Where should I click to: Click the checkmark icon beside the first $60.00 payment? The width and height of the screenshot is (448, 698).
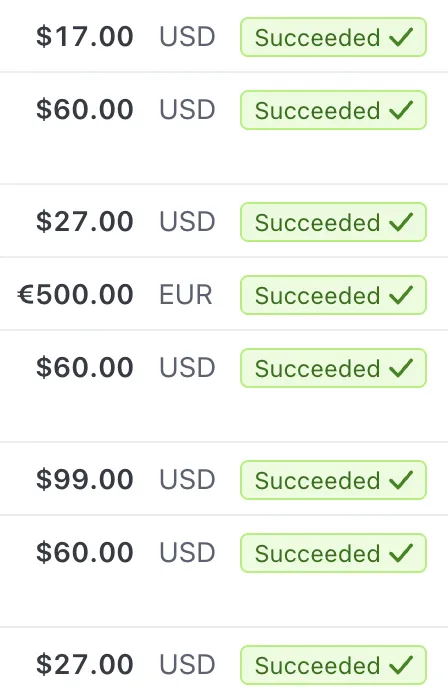pyautogui.click(x=401, y=110)
